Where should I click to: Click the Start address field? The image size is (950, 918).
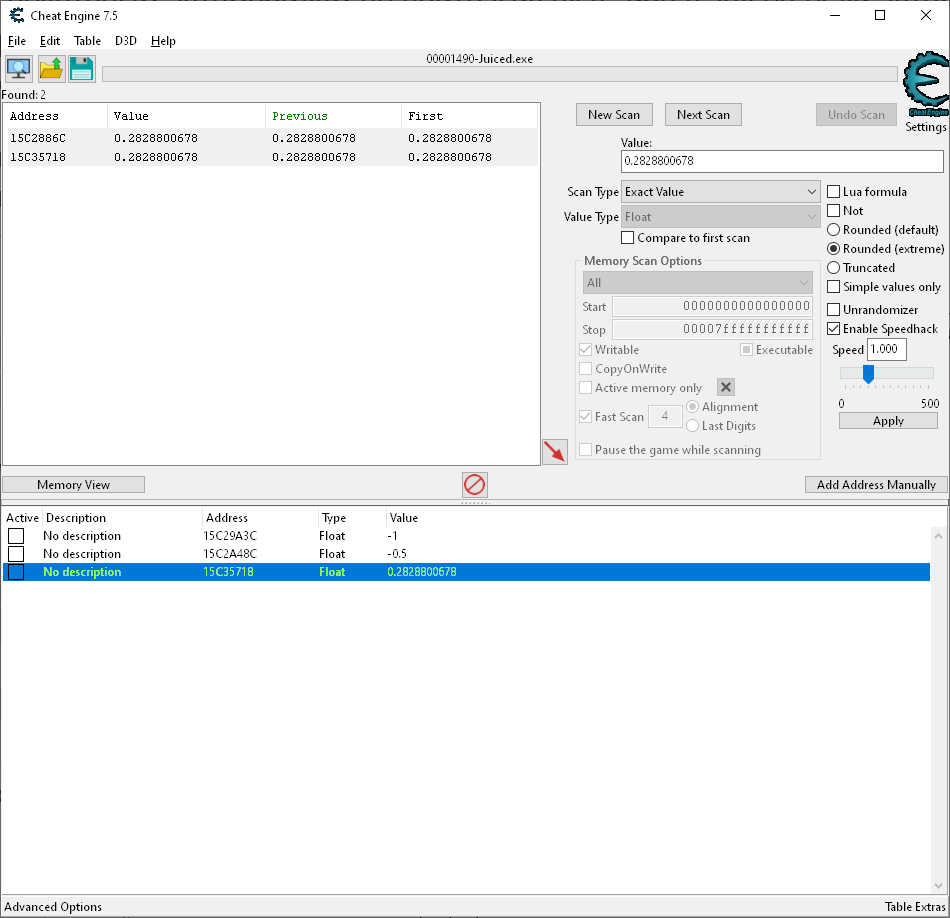point(712,307)
